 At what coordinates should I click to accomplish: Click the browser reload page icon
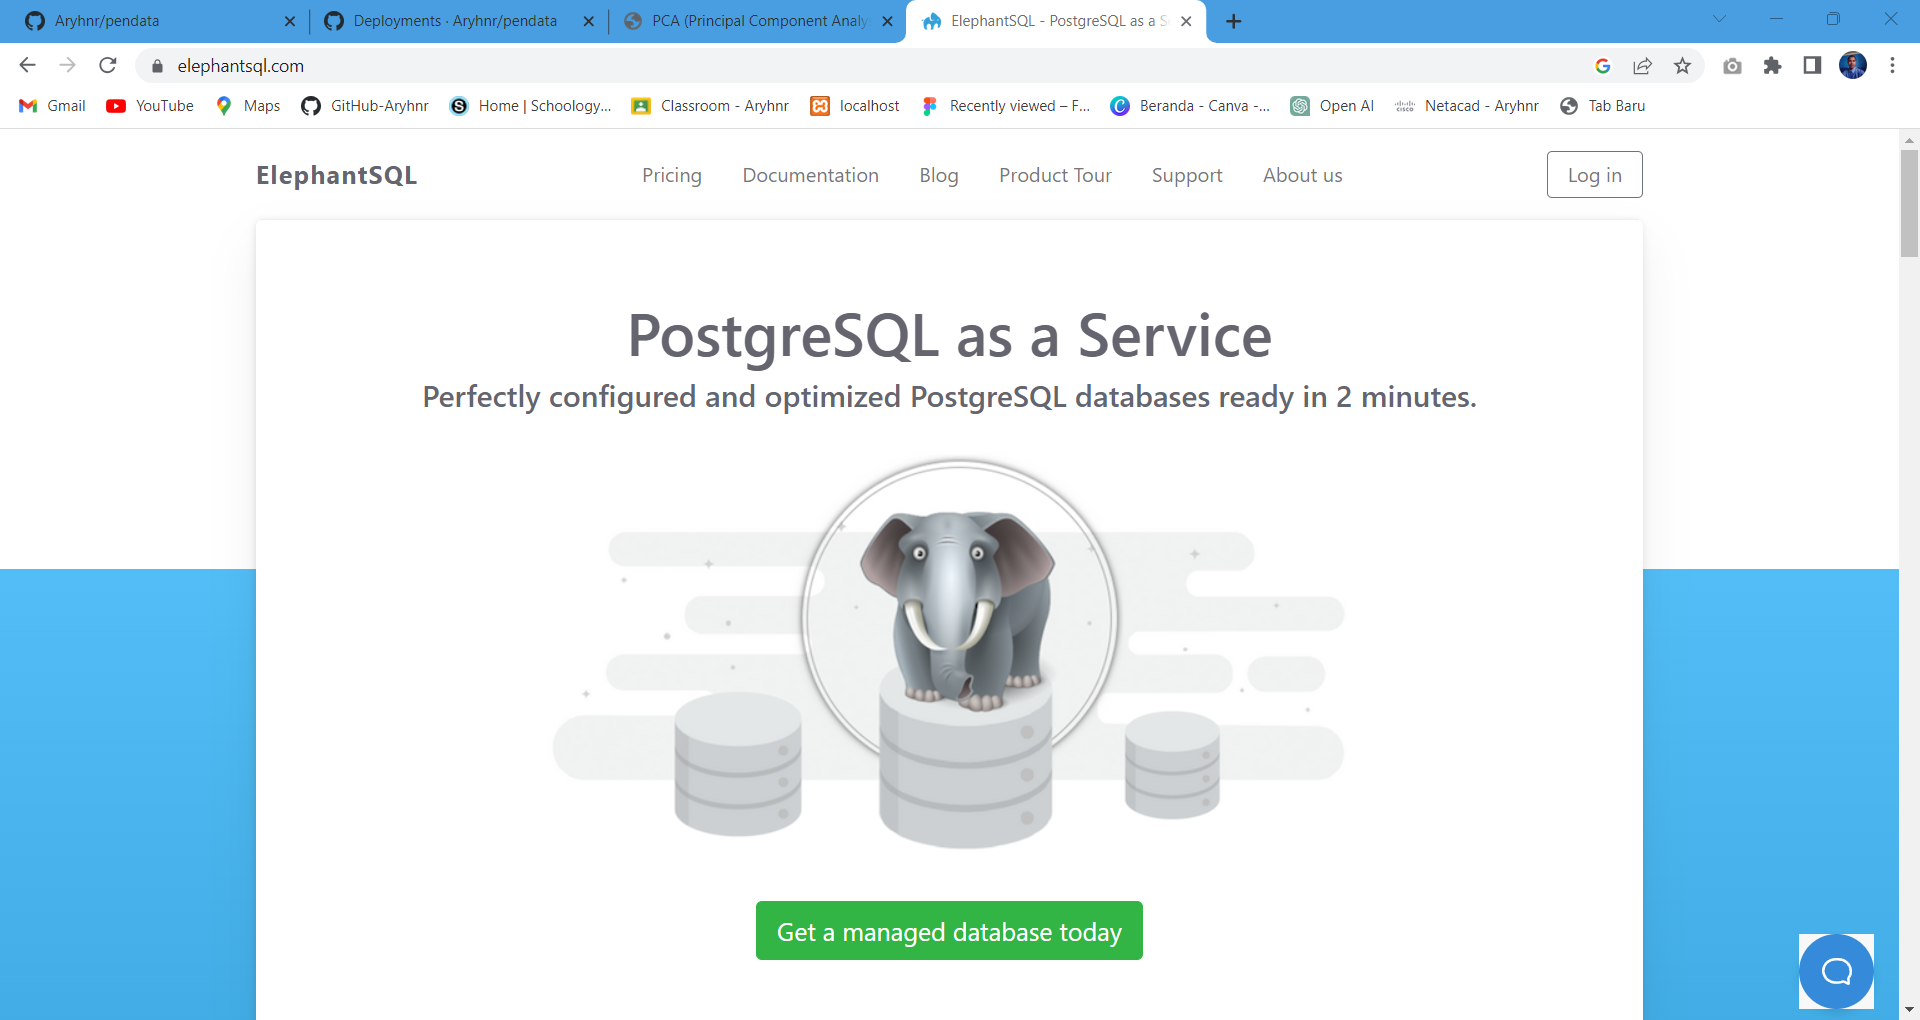108,66
